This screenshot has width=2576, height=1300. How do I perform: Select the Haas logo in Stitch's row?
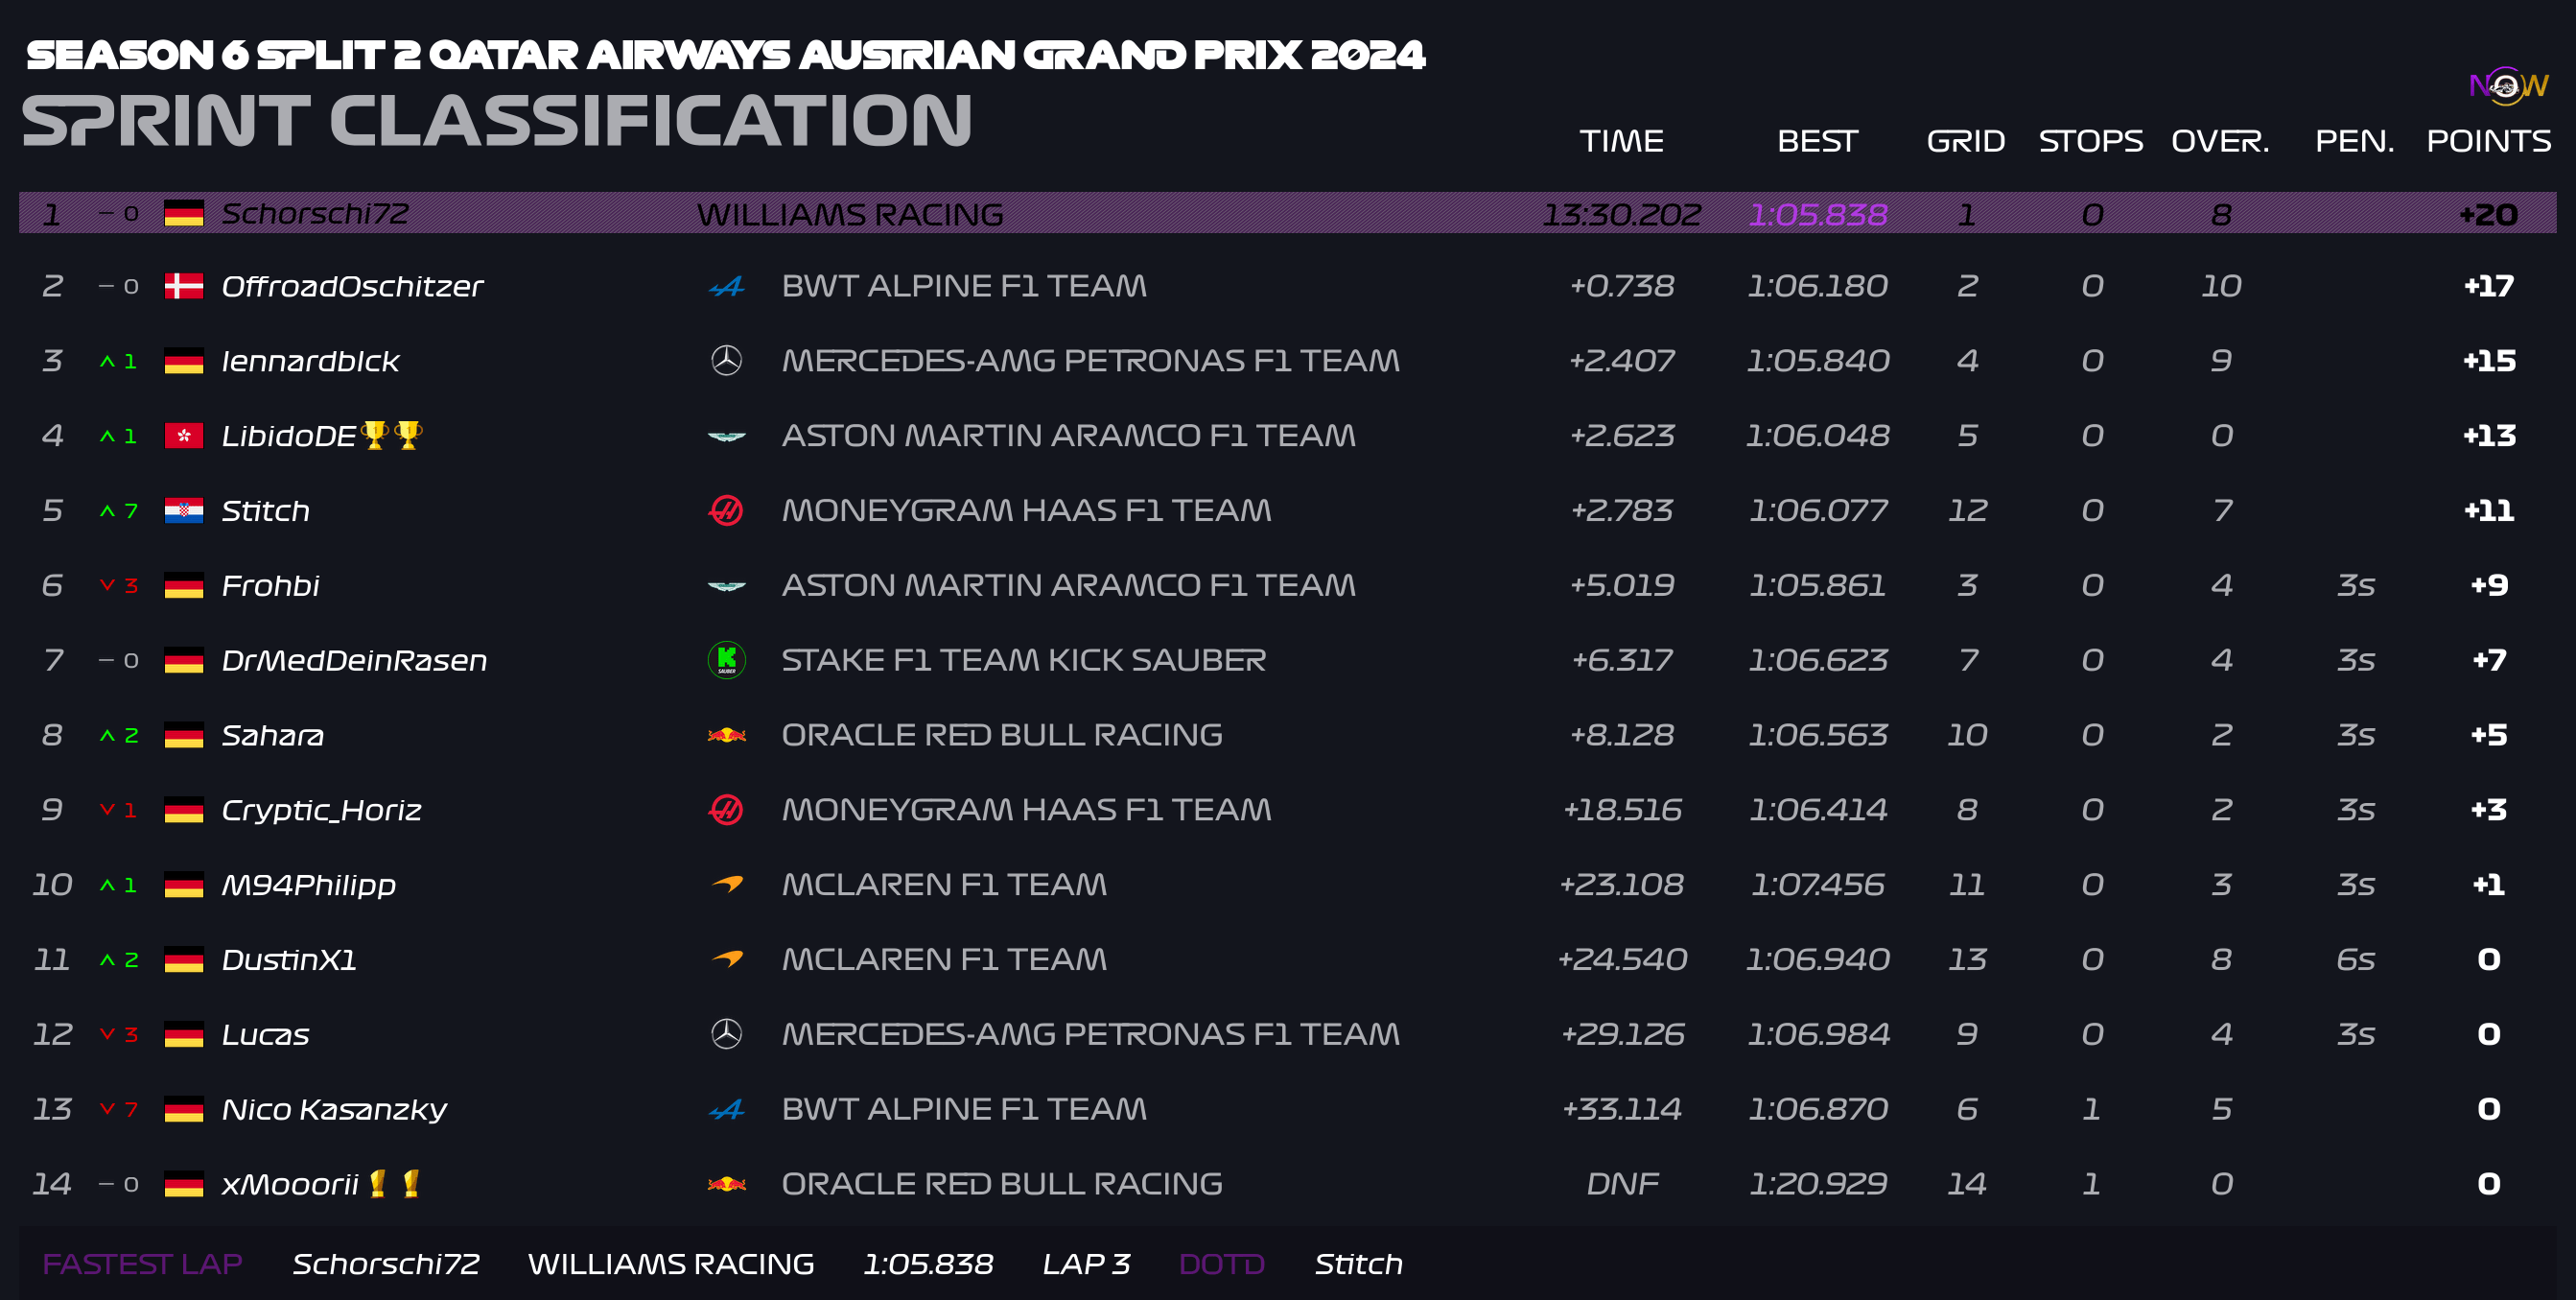click(x=726, y=511)
